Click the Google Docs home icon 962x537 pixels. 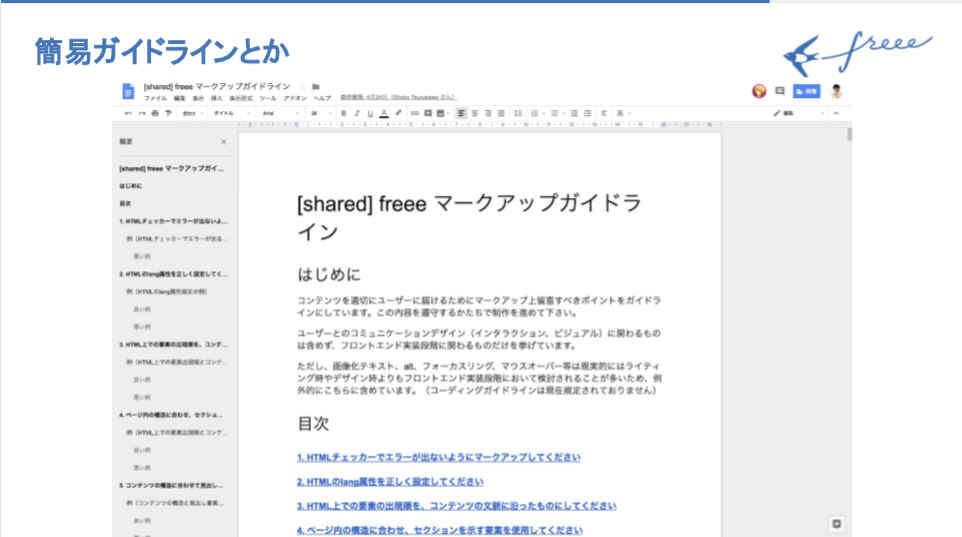(128, 91)
